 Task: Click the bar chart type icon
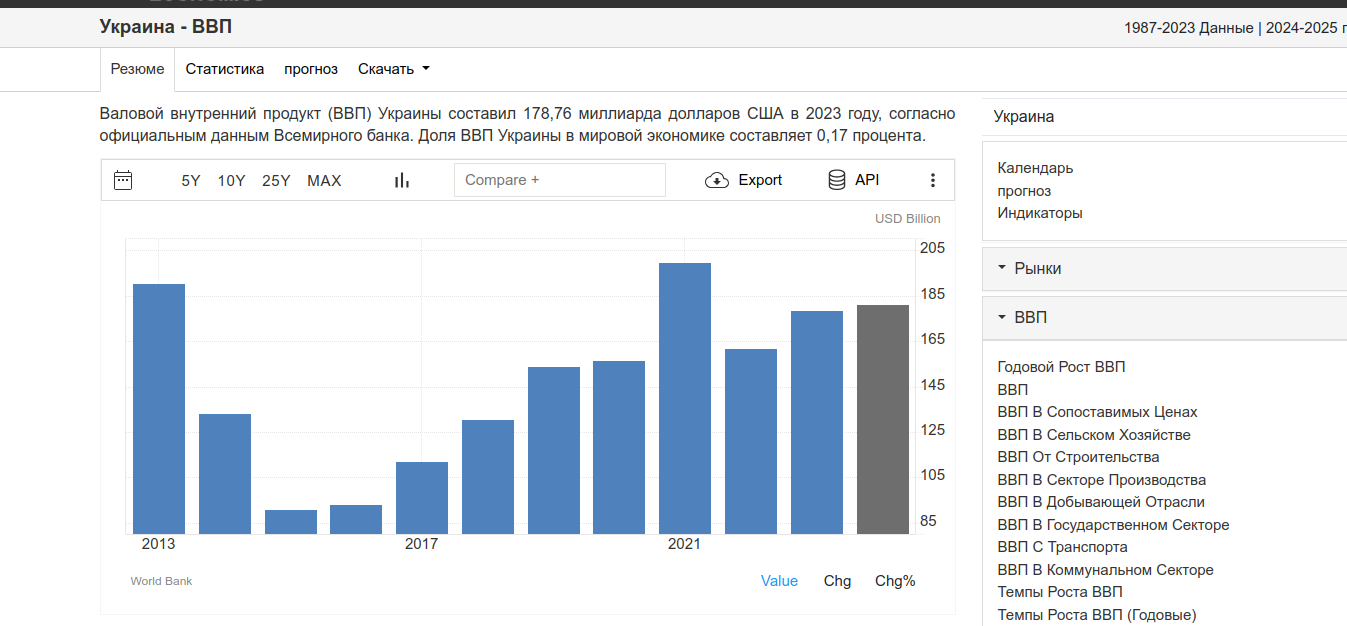pyautogui.click(x=402, y=180)
